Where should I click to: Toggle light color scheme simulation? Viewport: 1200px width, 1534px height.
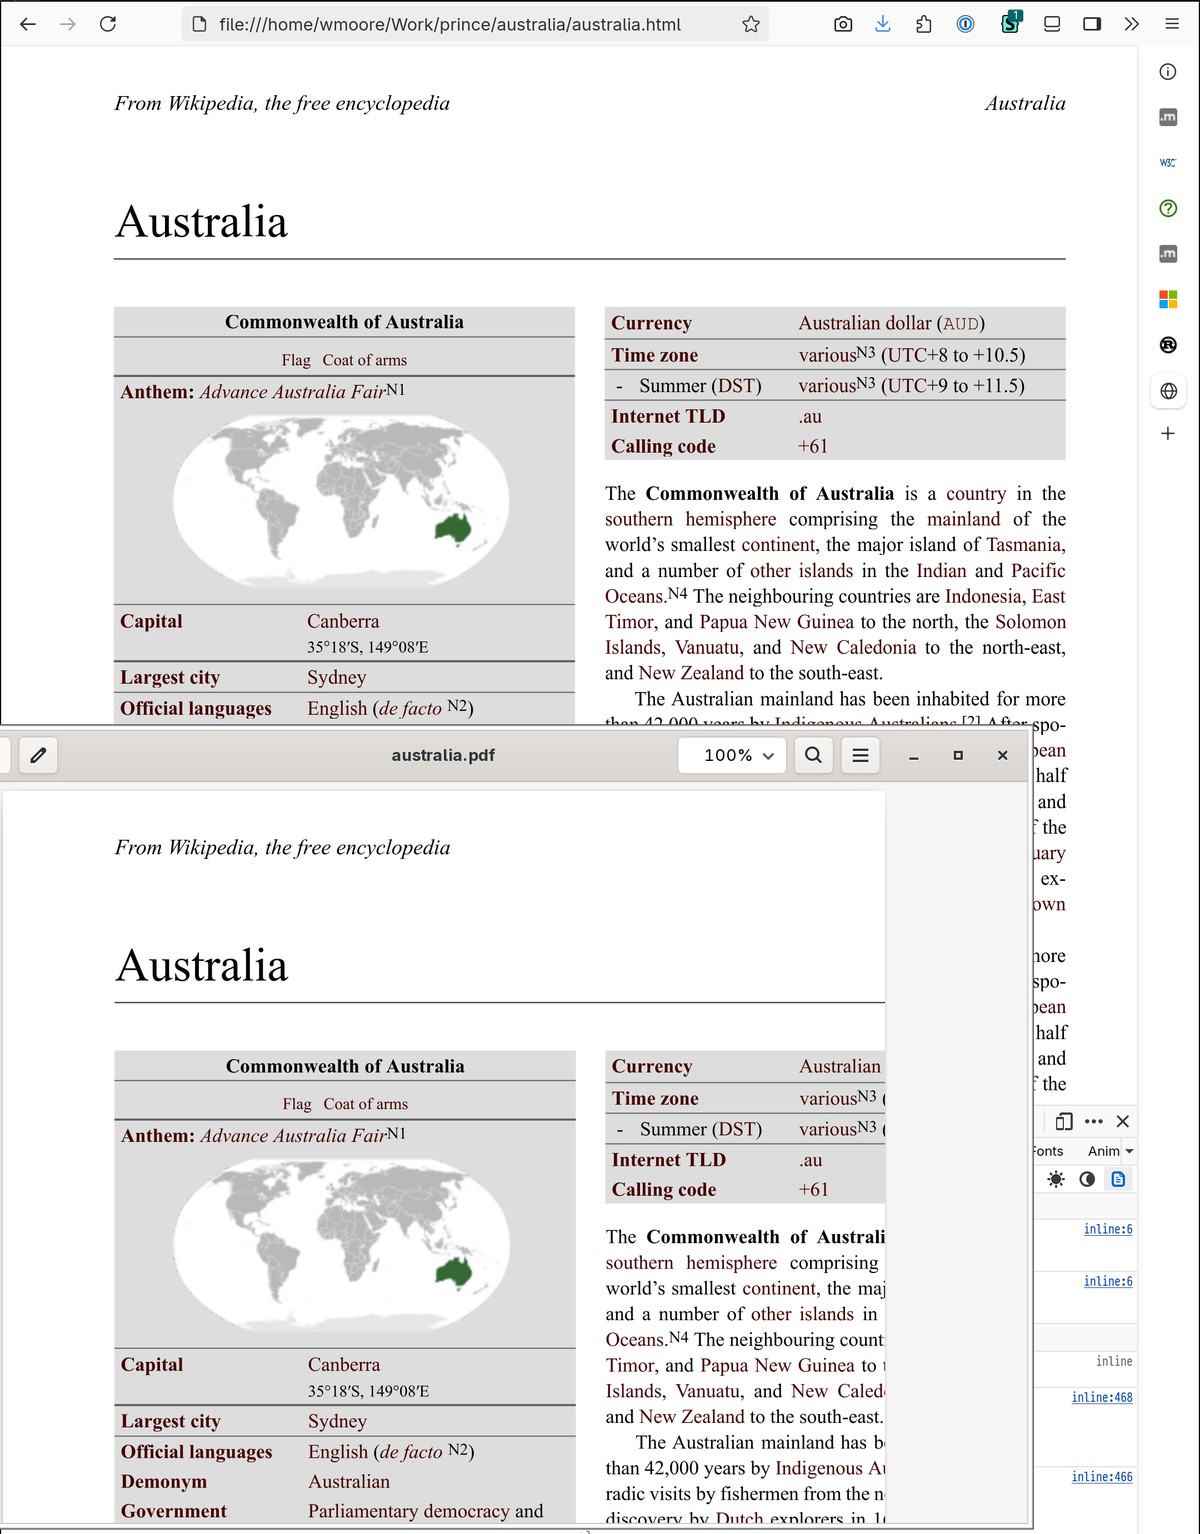pos(1056,1179)
